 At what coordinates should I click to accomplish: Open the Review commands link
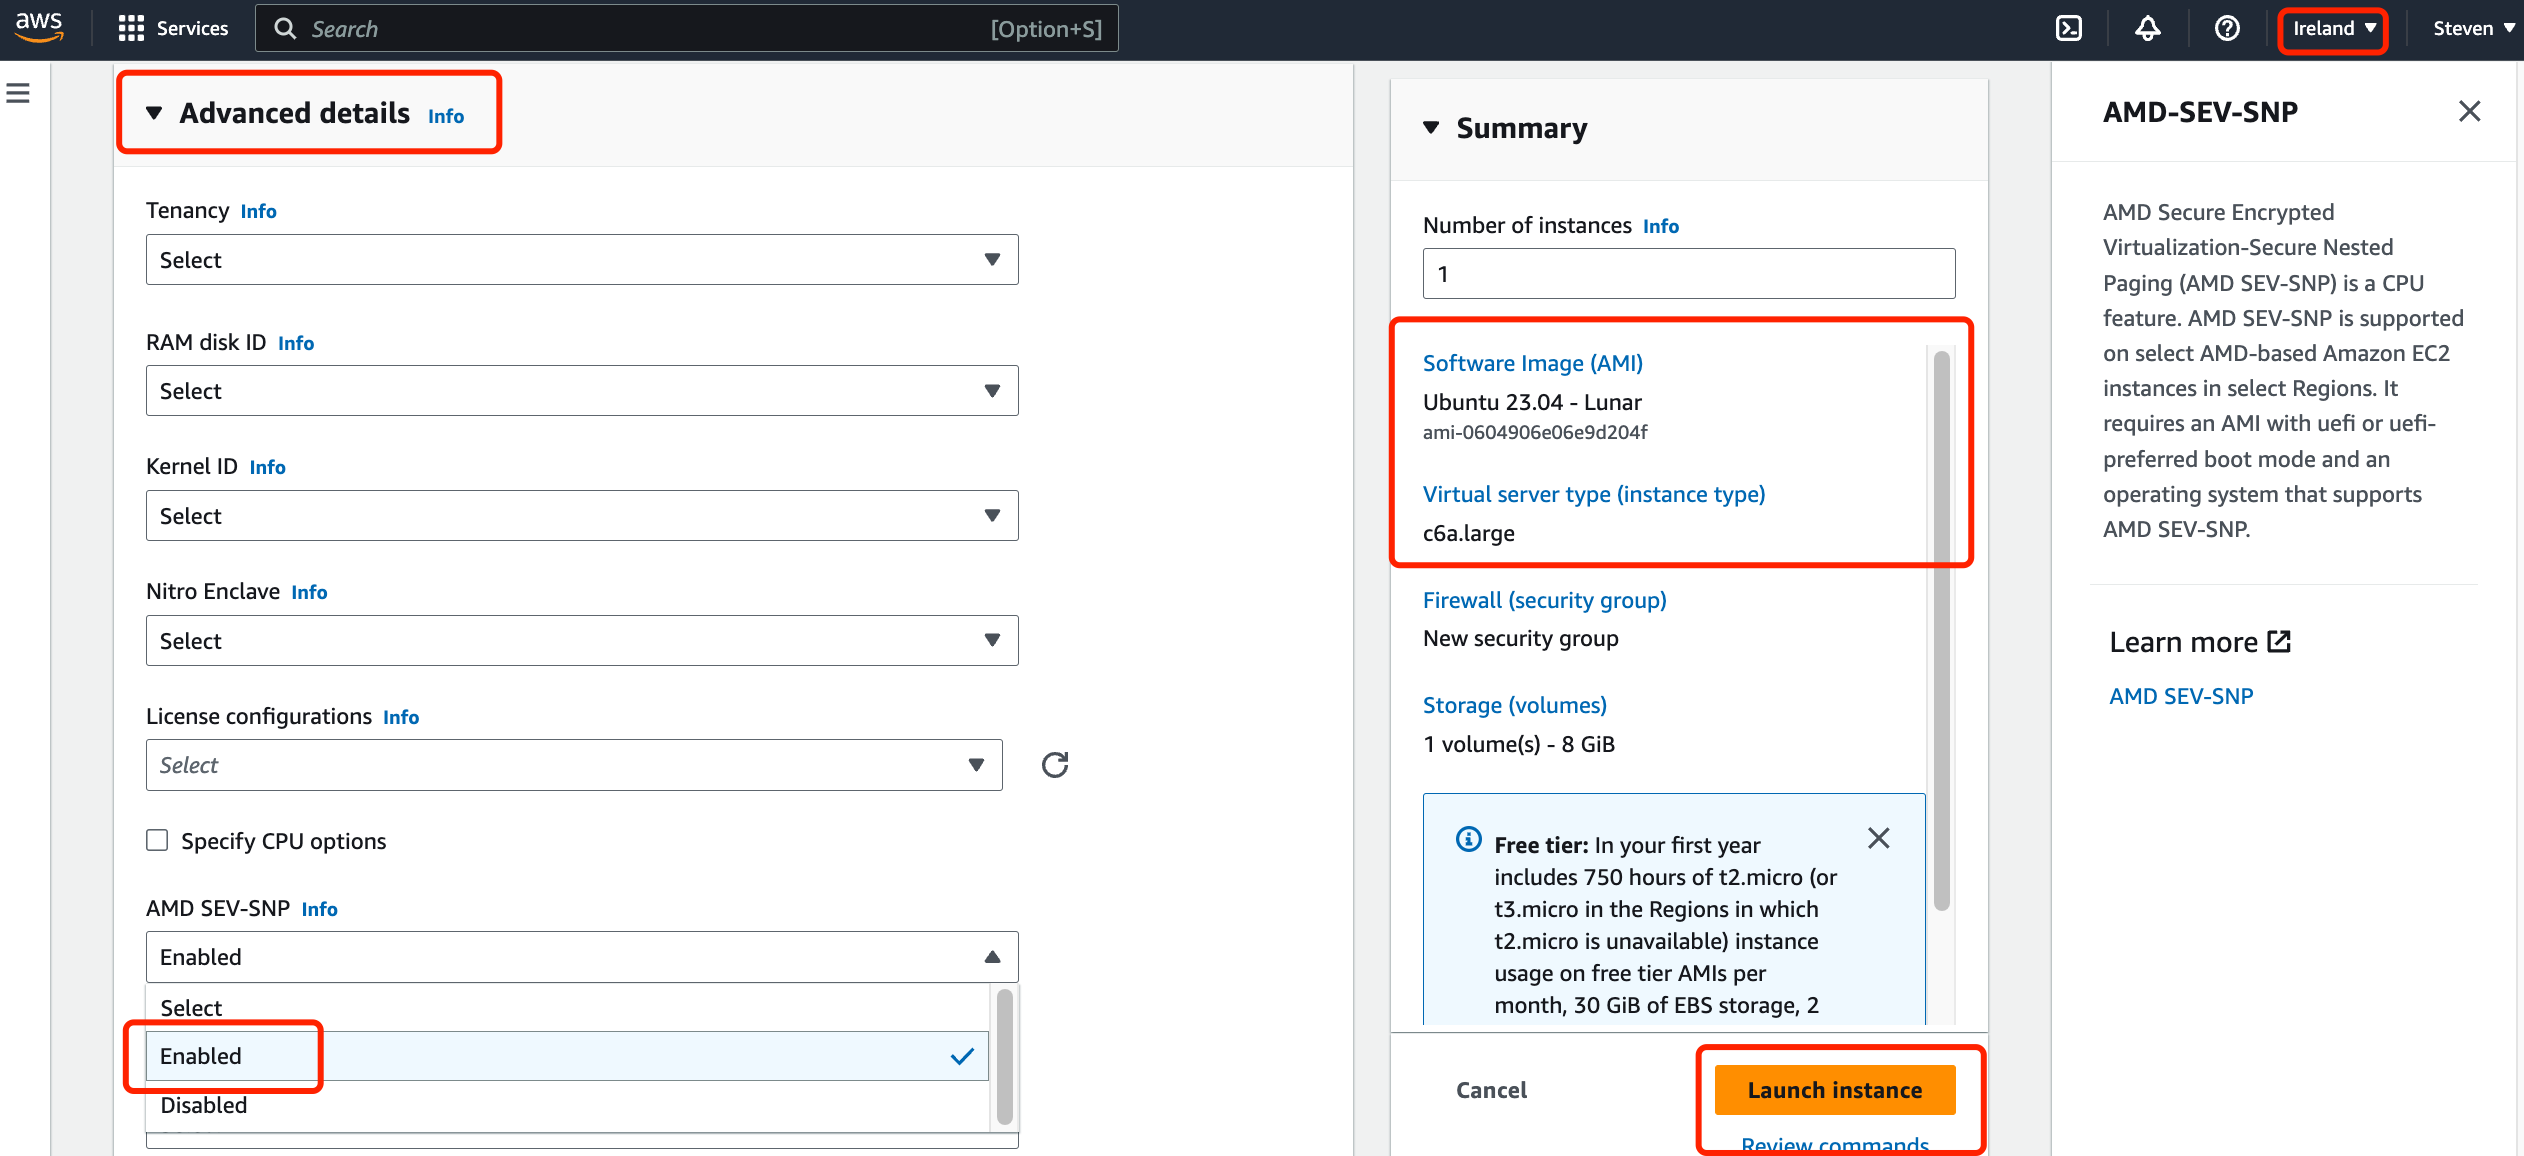(x=1835, y=1144)
